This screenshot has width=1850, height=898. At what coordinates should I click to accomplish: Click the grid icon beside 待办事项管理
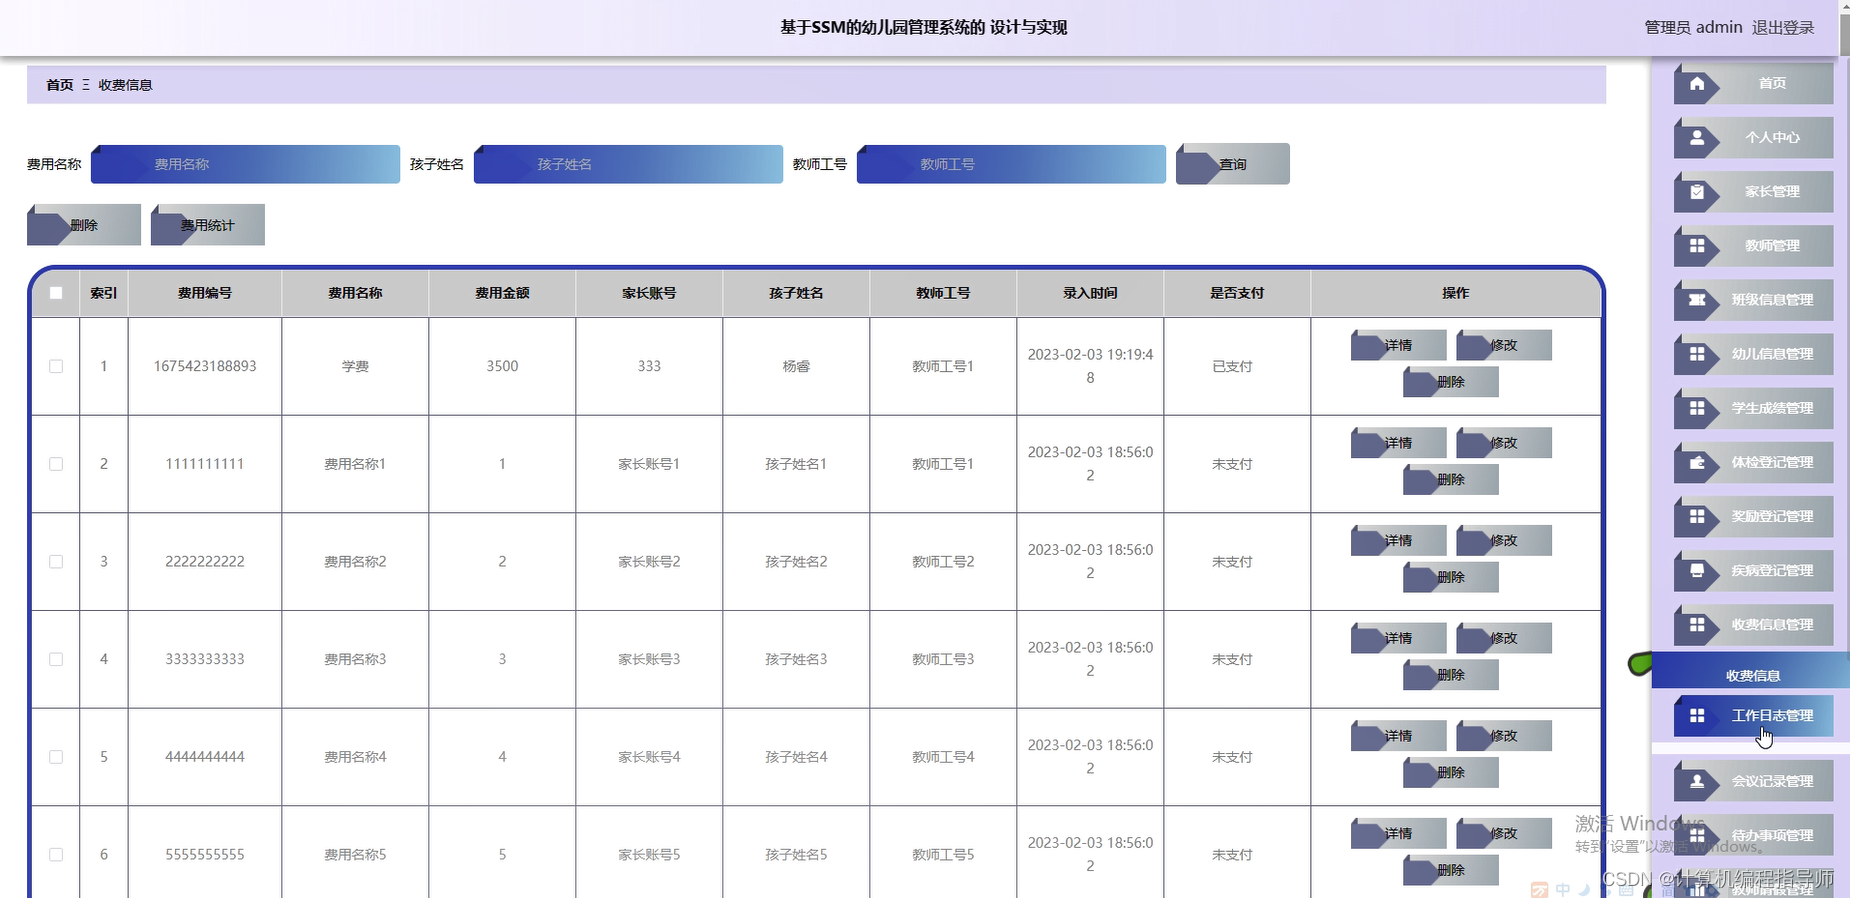(1697, 836)
